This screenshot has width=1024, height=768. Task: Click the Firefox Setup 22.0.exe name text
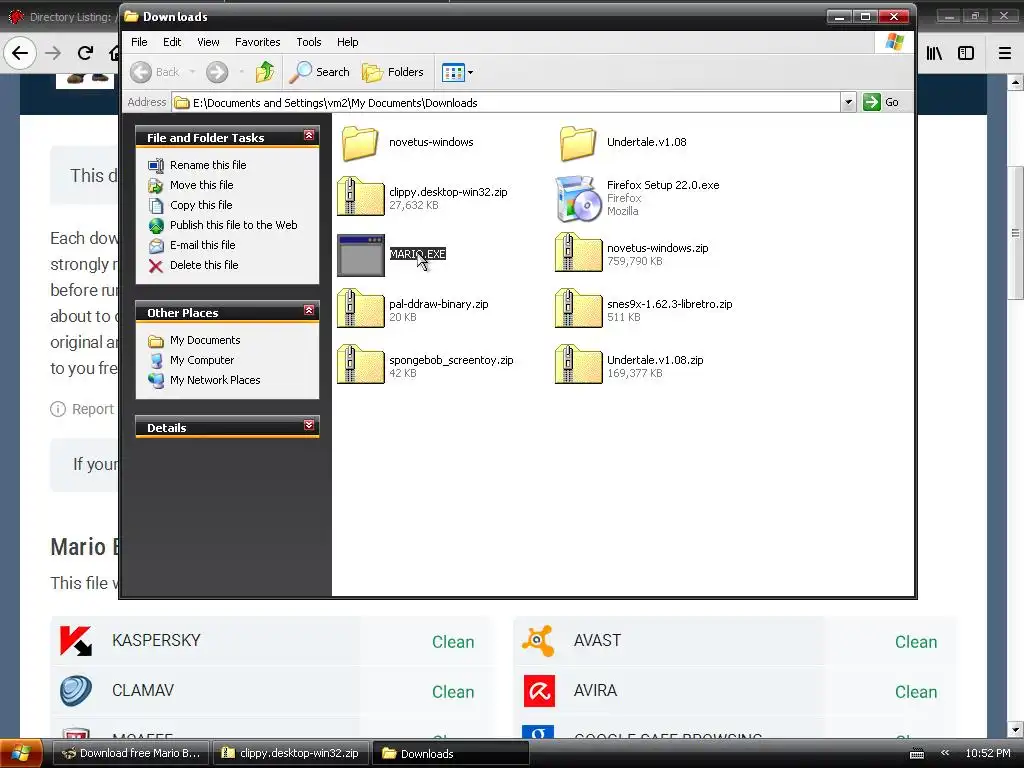[x=663, y=185]
